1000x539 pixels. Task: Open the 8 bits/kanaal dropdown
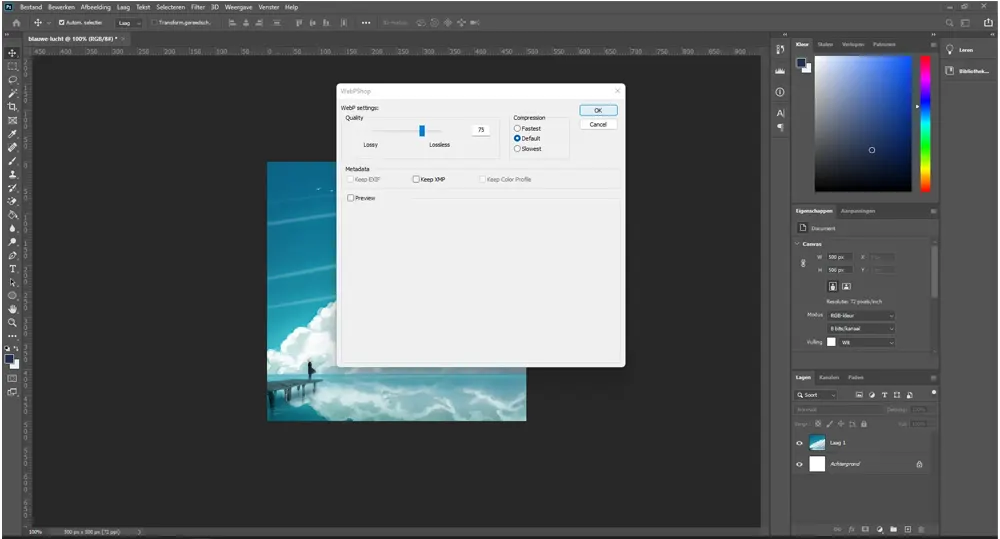pyautogui.click(x=861, y=329)
